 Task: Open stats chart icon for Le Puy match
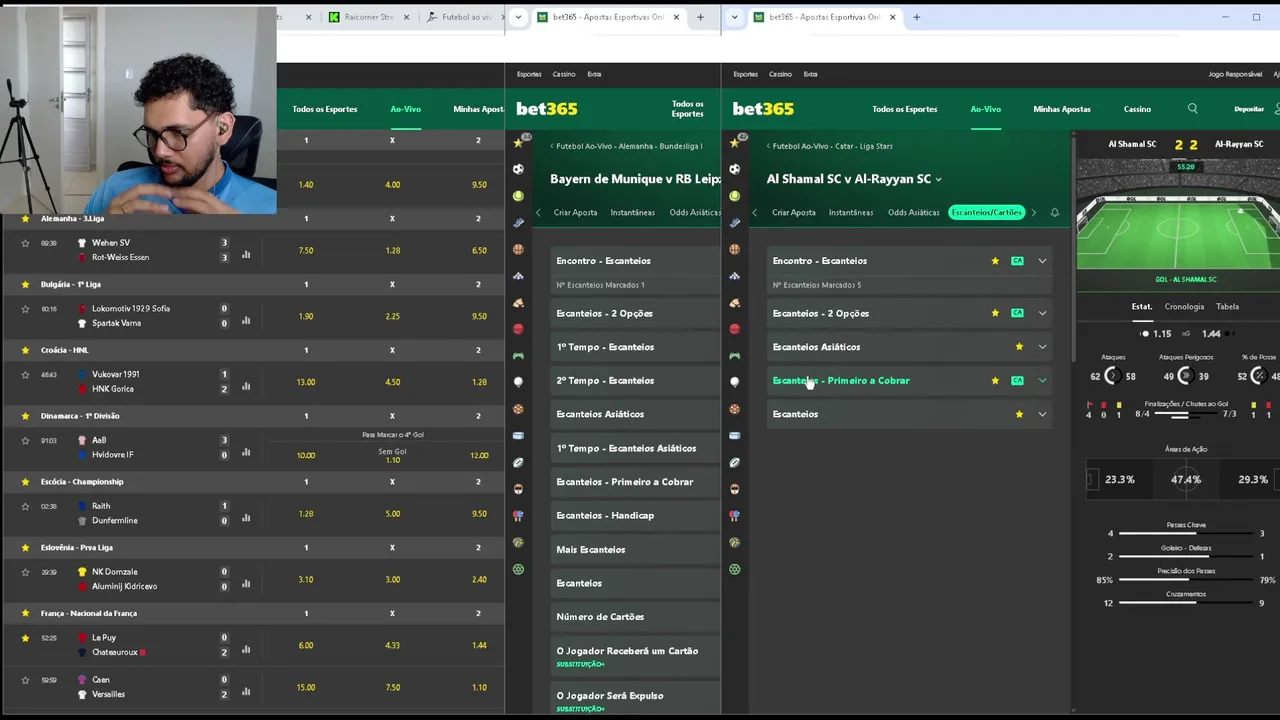coord(246,649)
